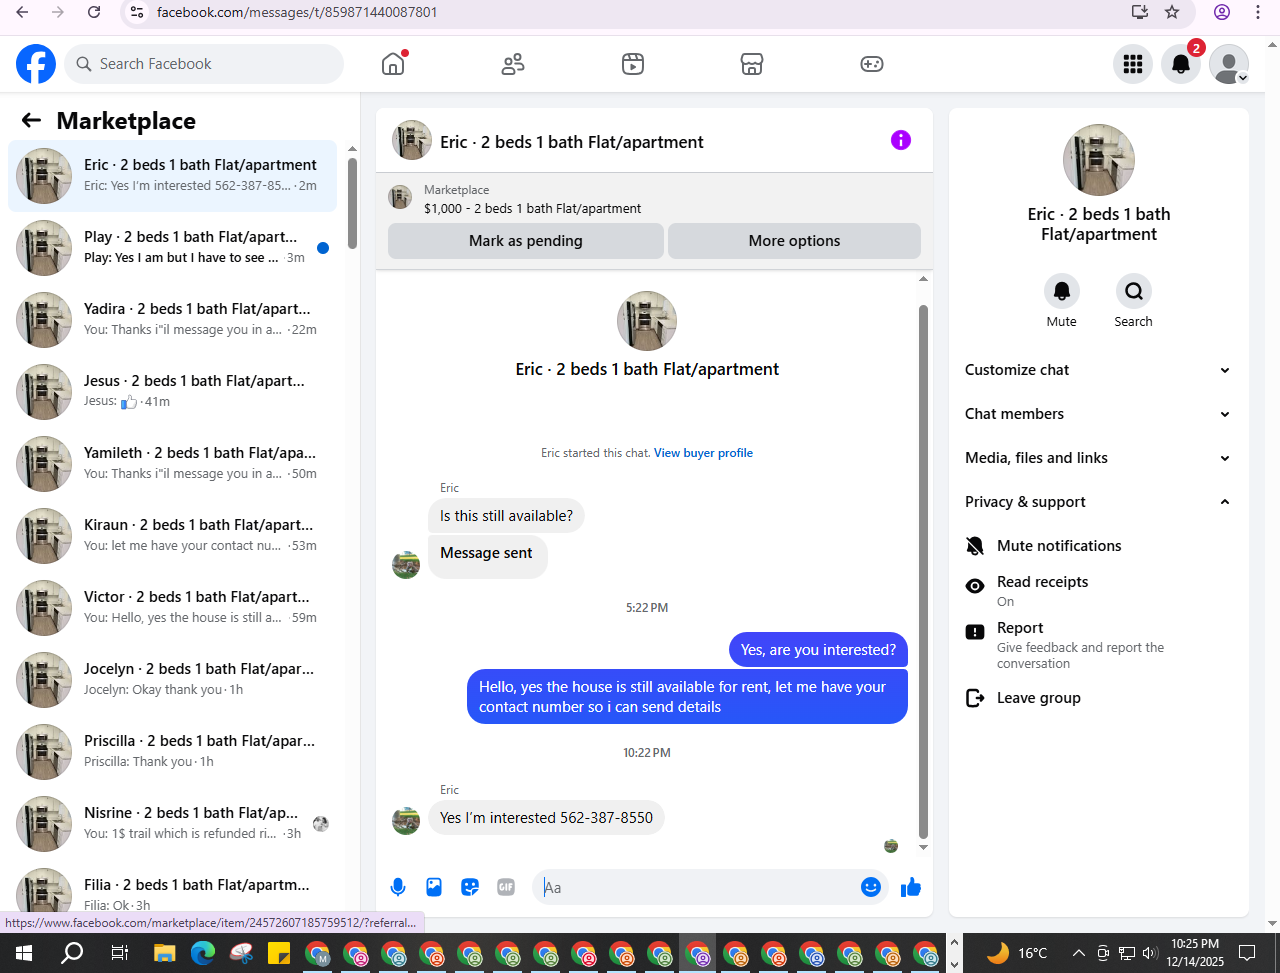Expand the Customize chat section

(x=1099, y=370)
